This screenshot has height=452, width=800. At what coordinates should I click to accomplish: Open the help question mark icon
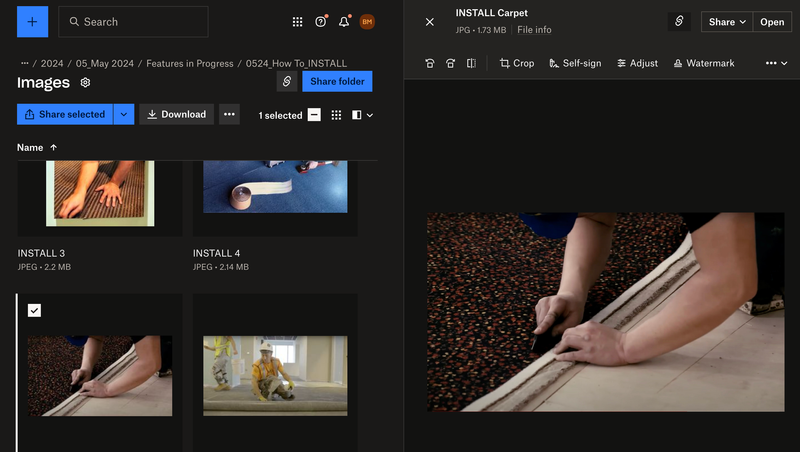tap(320, 22)
